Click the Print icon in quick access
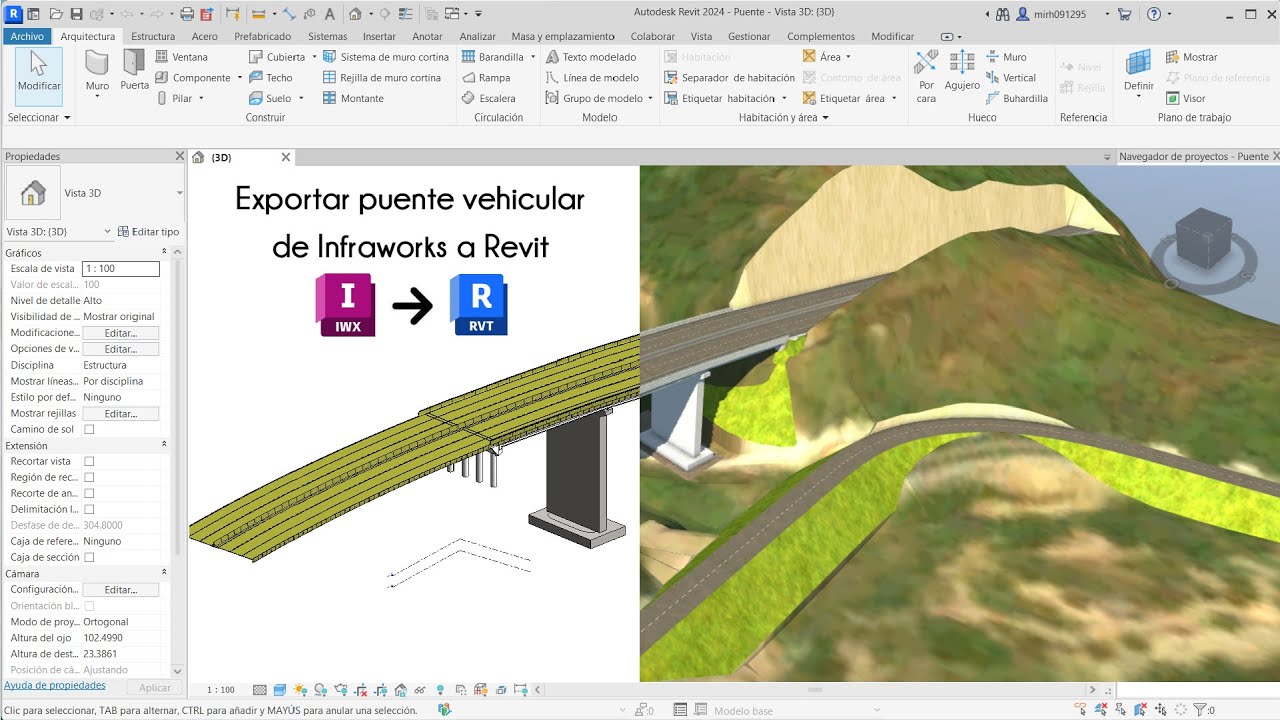This screenshot has width=1280, height=720. coord(187,14)
